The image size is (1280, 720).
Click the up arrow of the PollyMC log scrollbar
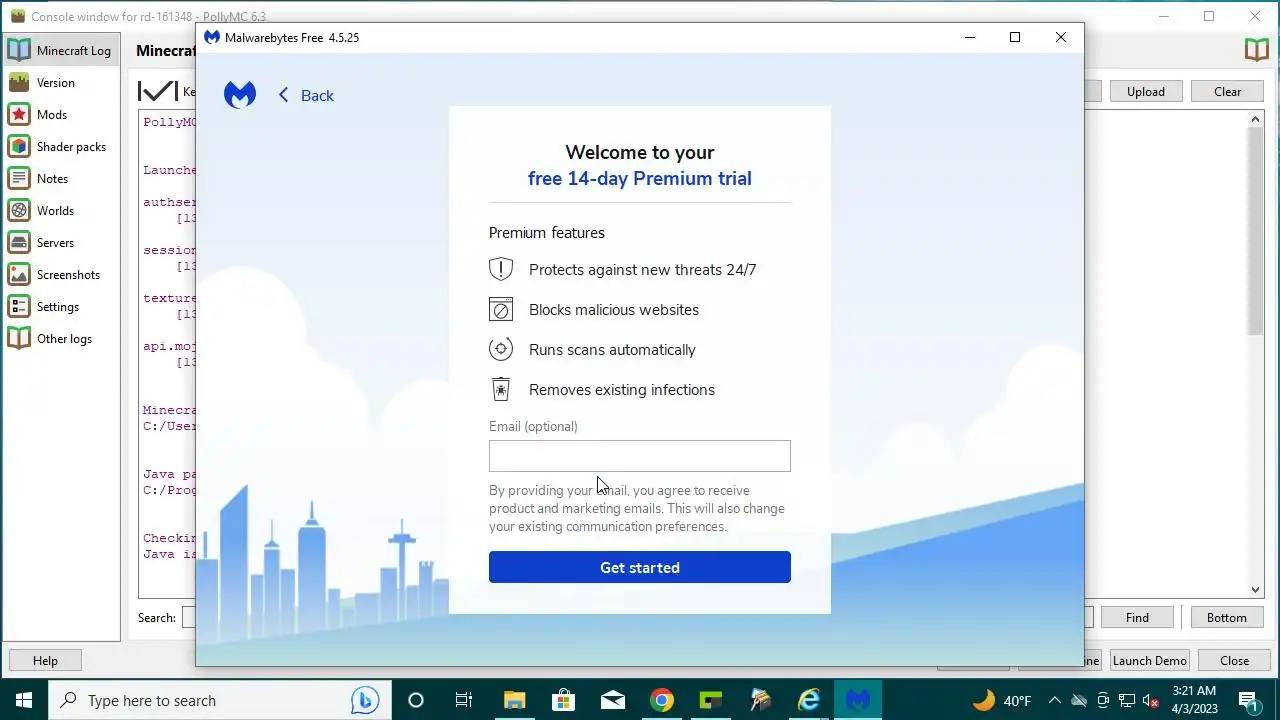tap(1256, 119)
